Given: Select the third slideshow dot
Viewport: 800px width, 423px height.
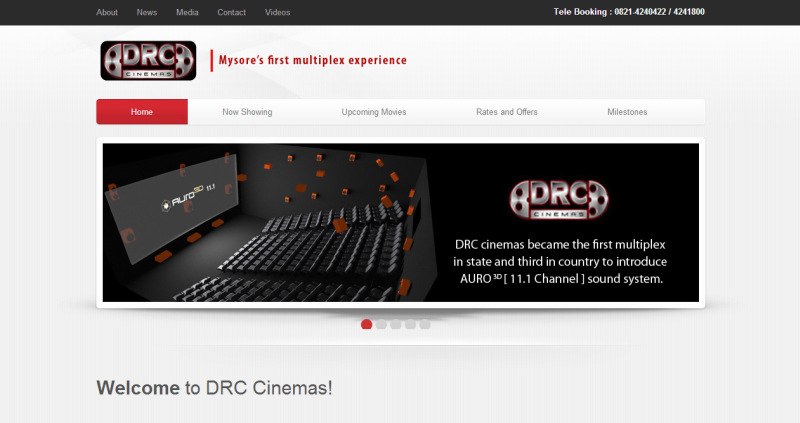Looking at the screenshot, I should pyautogui.click(x=396, y=324).
